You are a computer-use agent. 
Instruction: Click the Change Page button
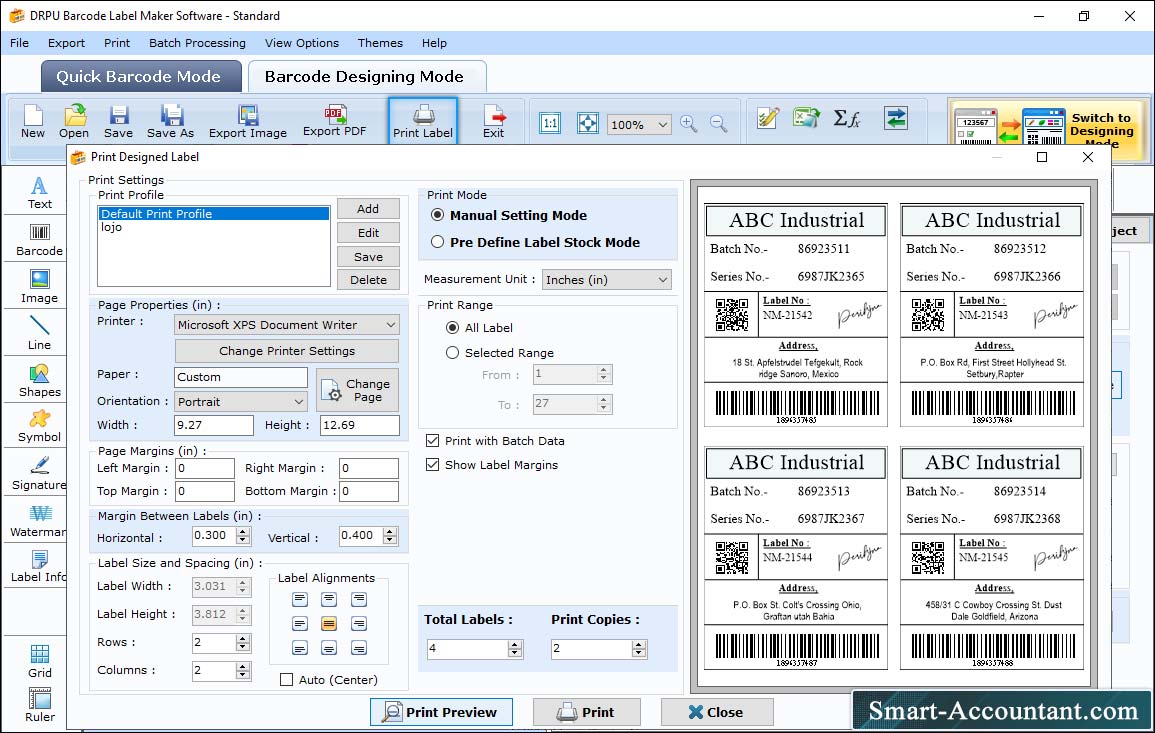357,390
